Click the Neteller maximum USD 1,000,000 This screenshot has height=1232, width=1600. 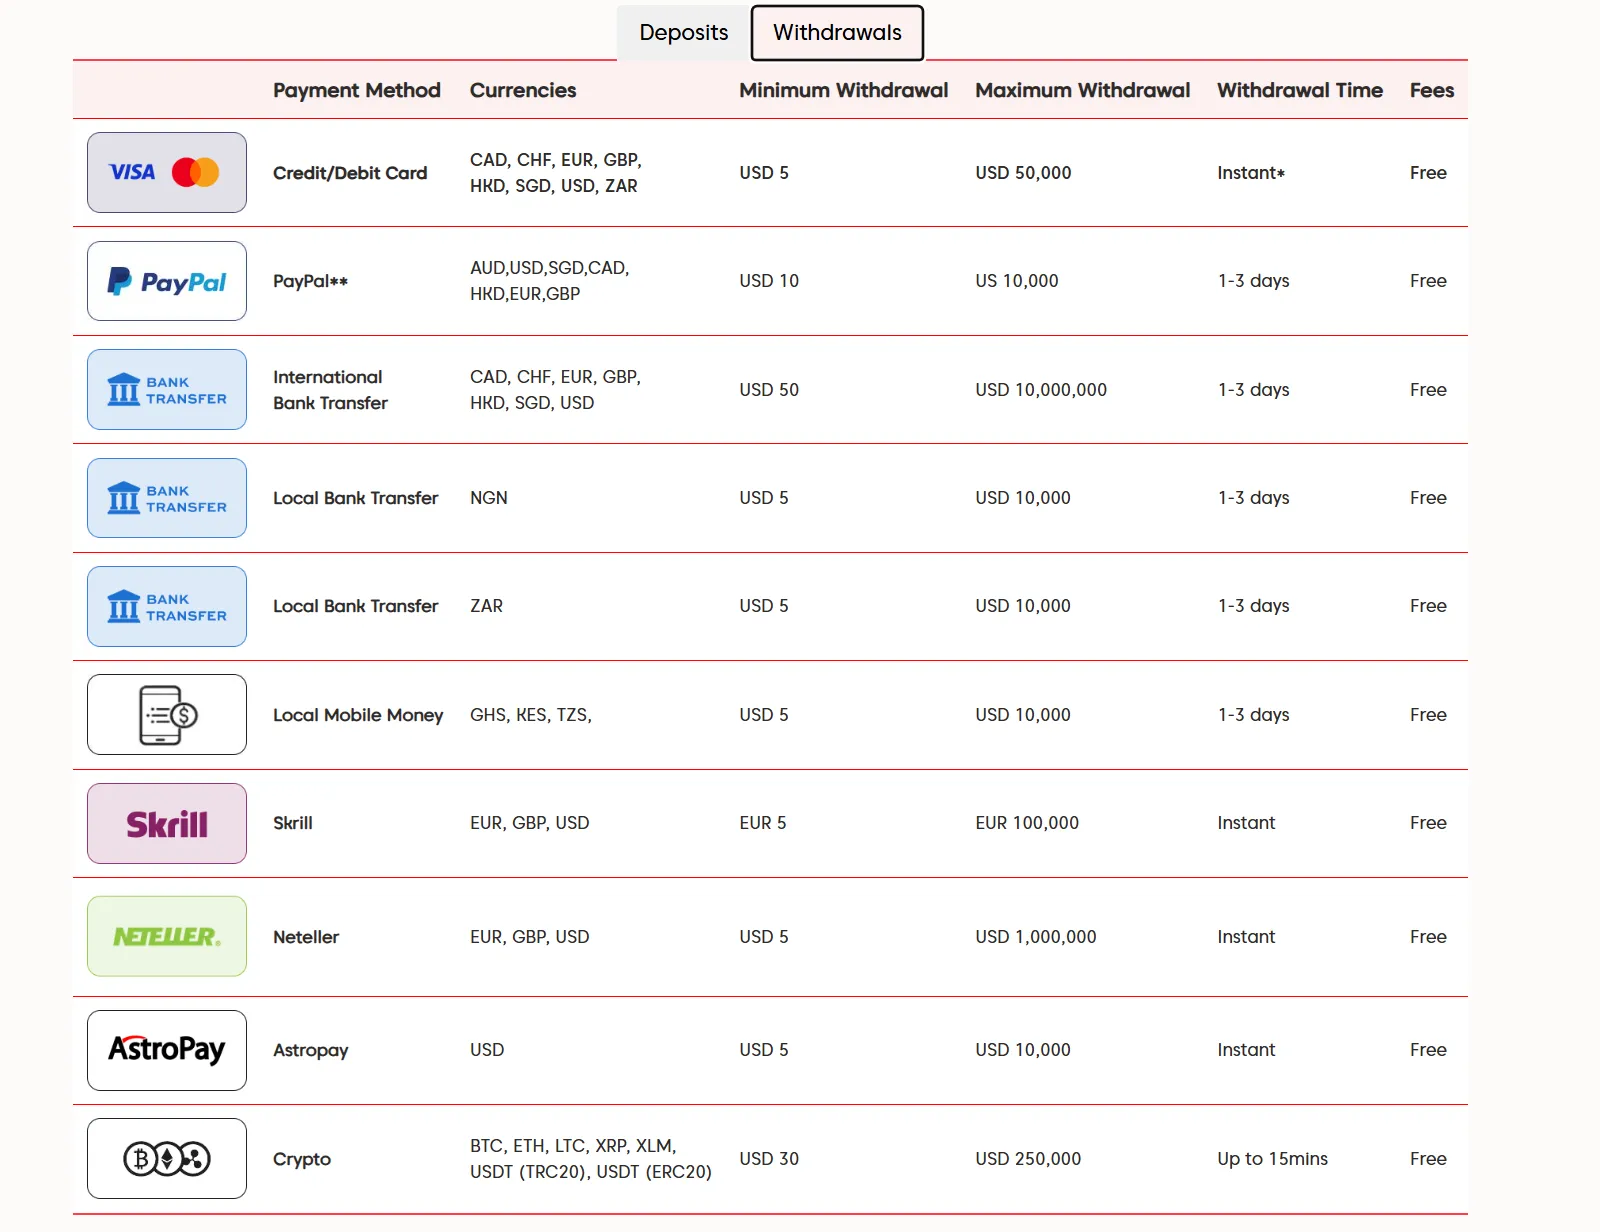[x=1036, y=937]
